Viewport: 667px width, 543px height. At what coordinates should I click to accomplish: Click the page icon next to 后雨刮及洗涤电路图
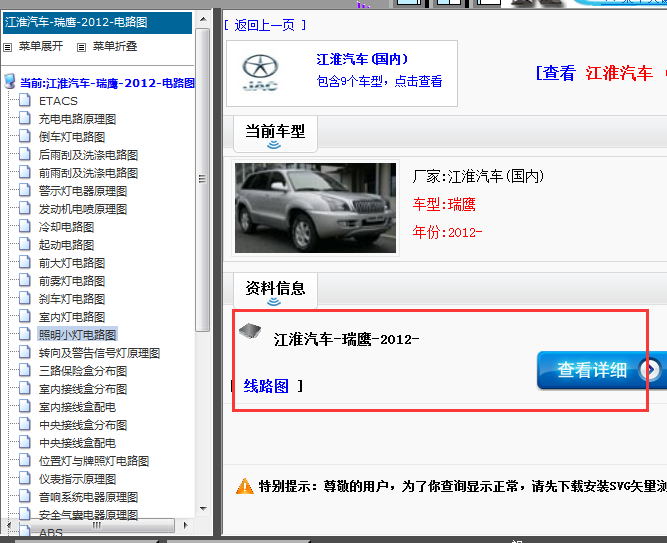(x=25, y=154)
